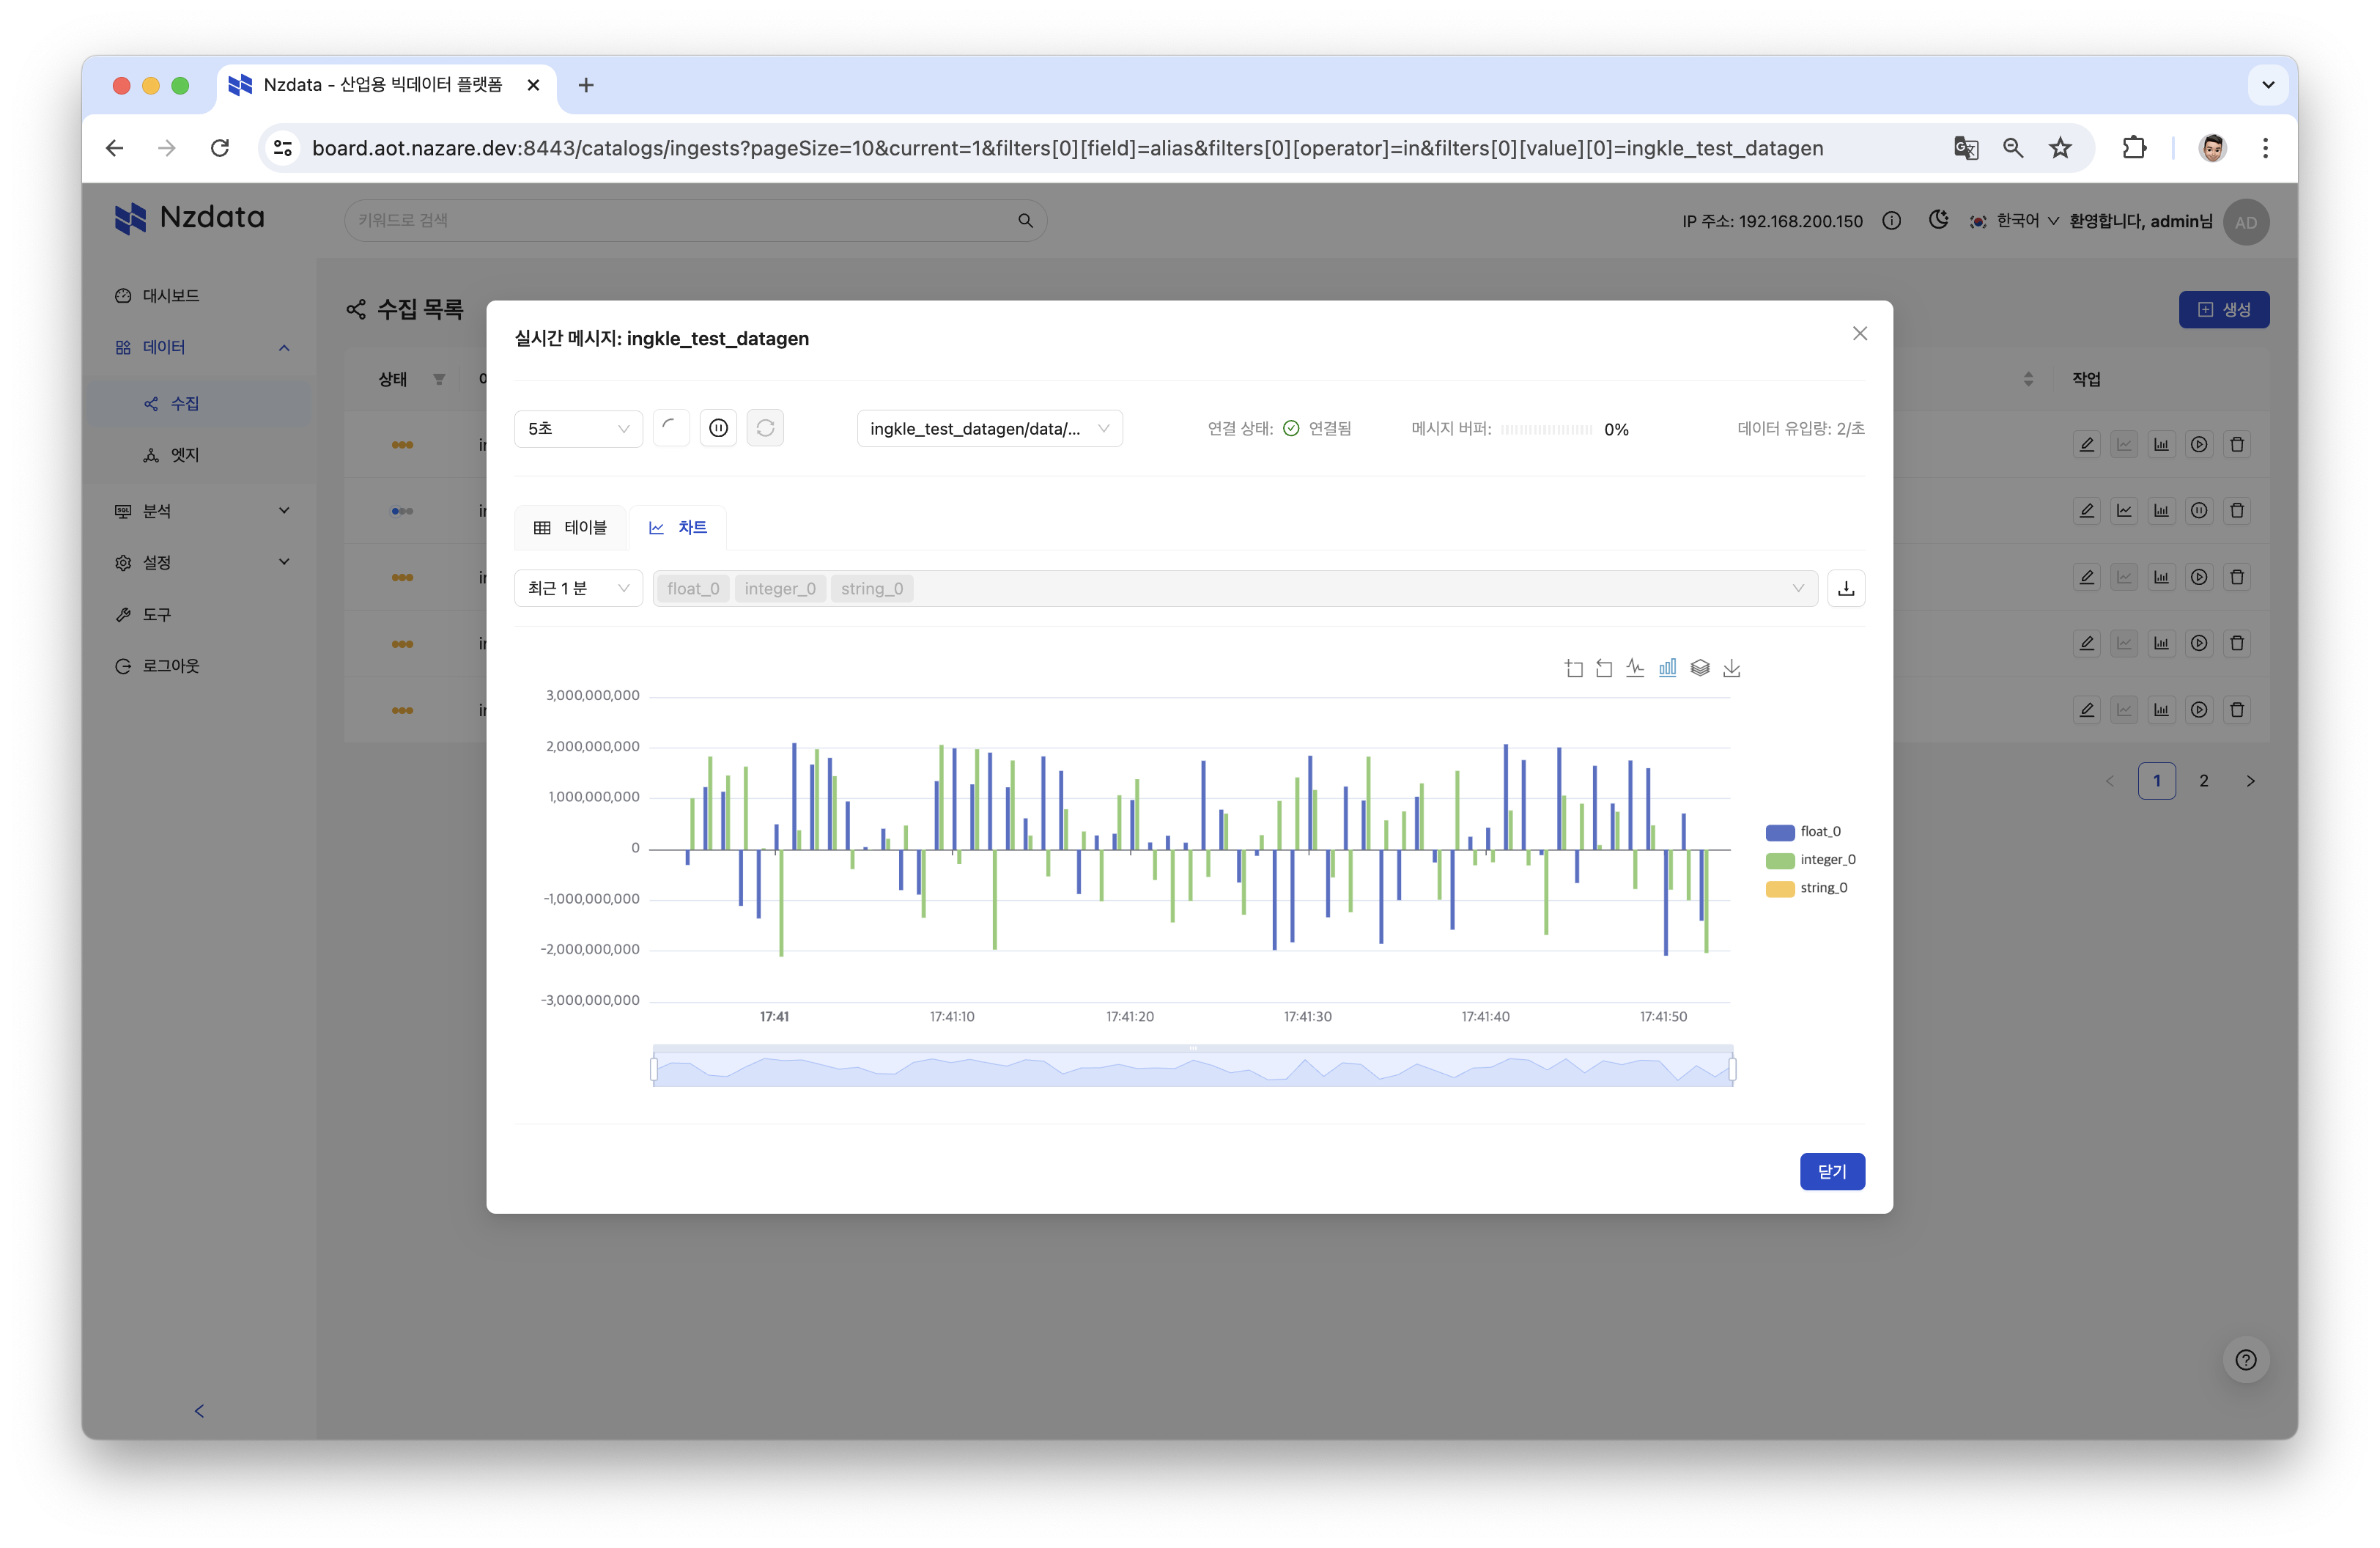Click the 키워드로 검색 search field
This screenshot has width=2380, height=1548.
(695, 220)
